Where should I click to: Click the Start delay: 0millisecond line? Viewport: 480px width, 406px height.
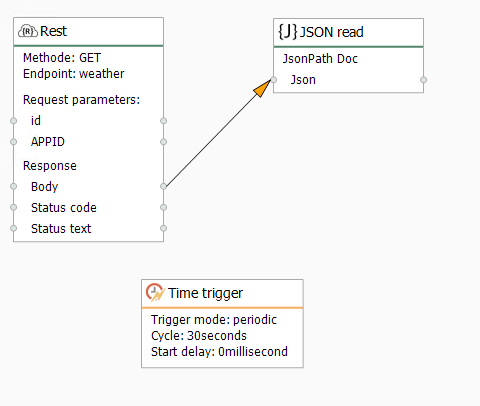tap(219, 352)
